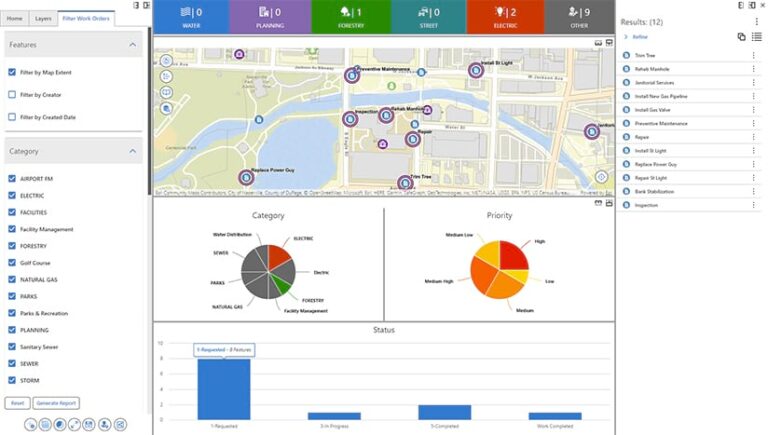Viewport: 768px width, 435px height.
Task: Open options menu for Trim Tree result
Action: (x=753, y=55)
